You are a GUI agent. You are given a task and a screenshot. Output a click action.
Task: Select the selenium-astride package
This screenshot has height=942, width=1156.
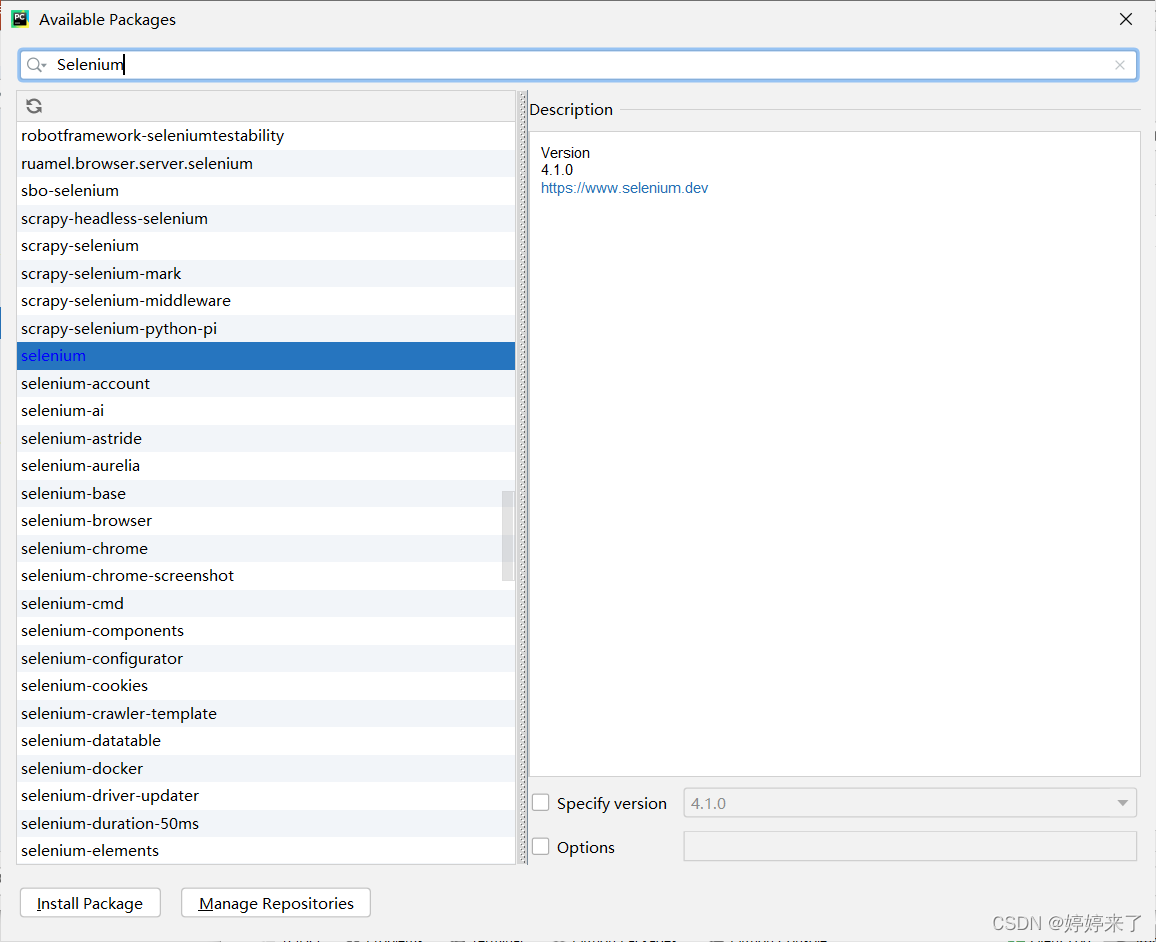[265, 439]
